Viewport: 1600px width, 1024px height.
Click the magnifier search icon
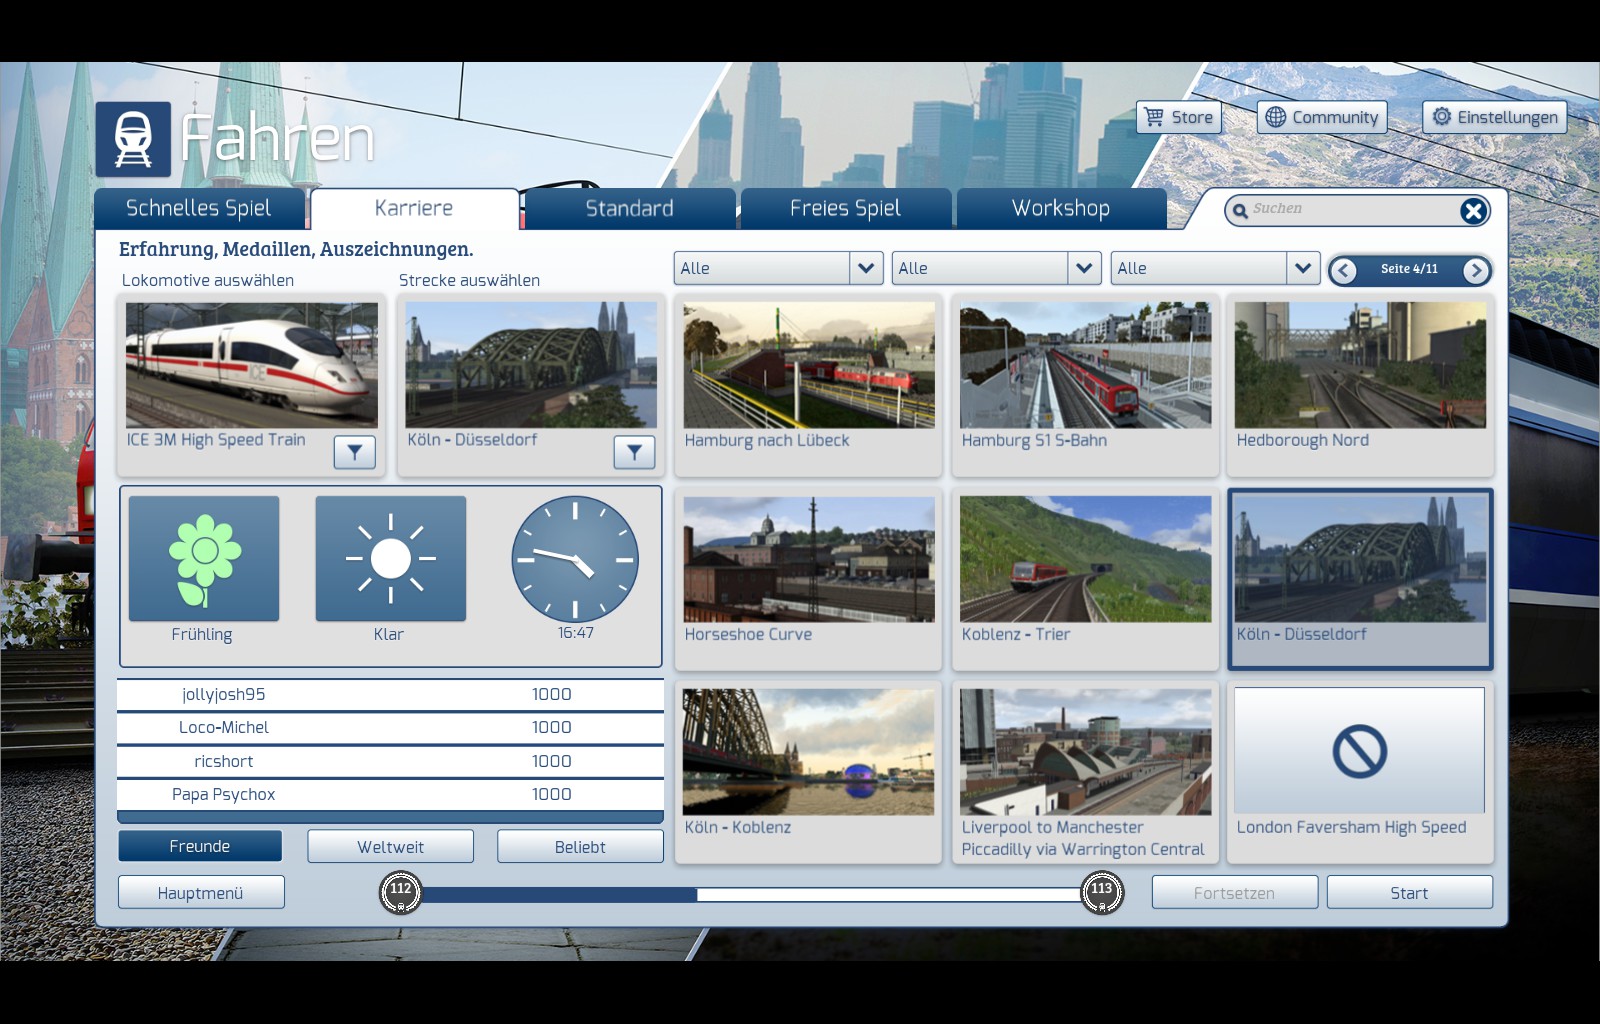tap(1240, 210)
